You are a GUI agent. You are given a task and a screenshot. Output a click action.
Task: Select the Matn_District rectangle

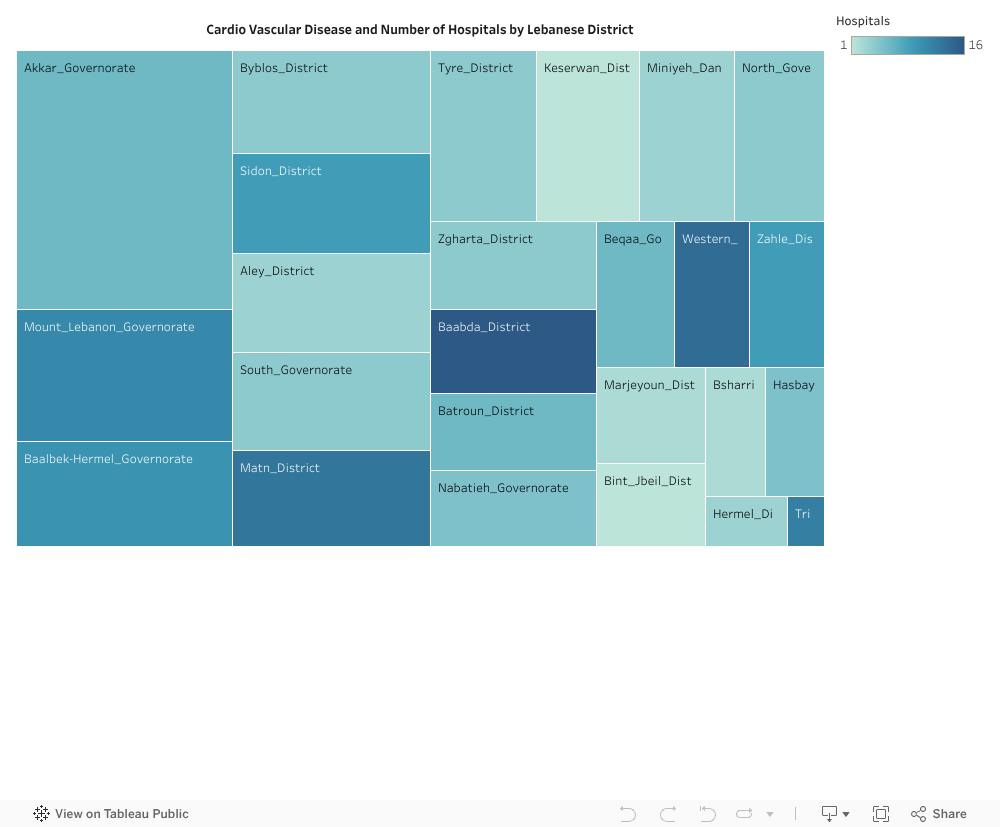pos(331,498)
